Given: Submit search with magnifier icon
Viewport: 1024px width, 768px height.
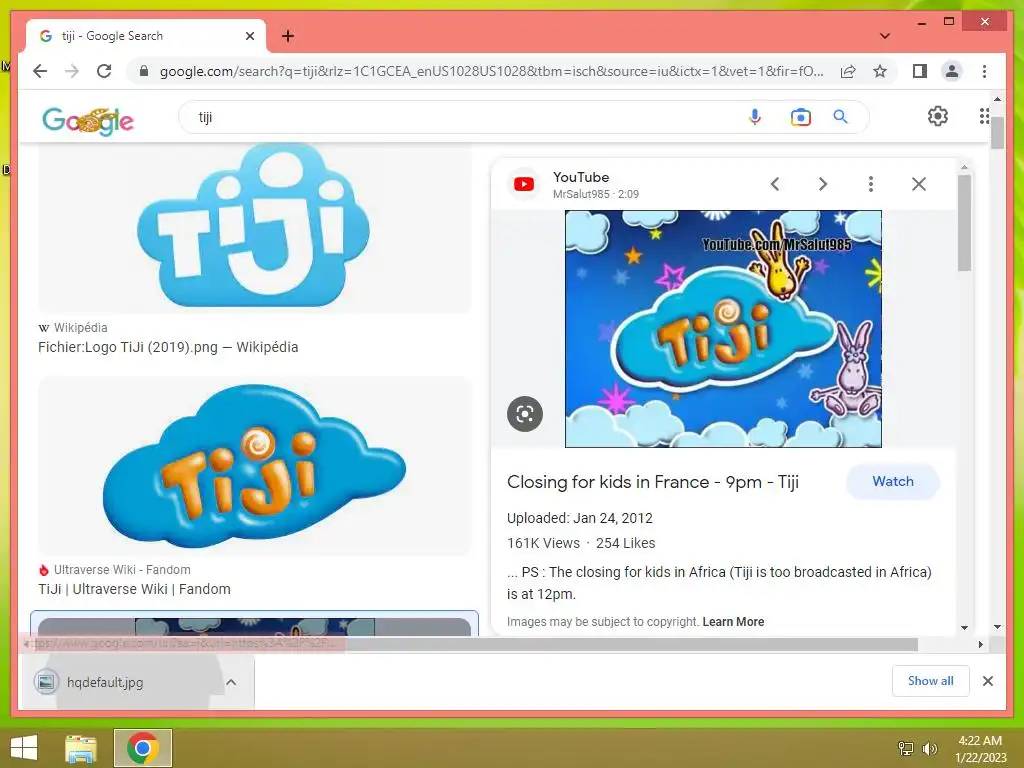Looking at the screenshot, I should click(x=840, y=117).
